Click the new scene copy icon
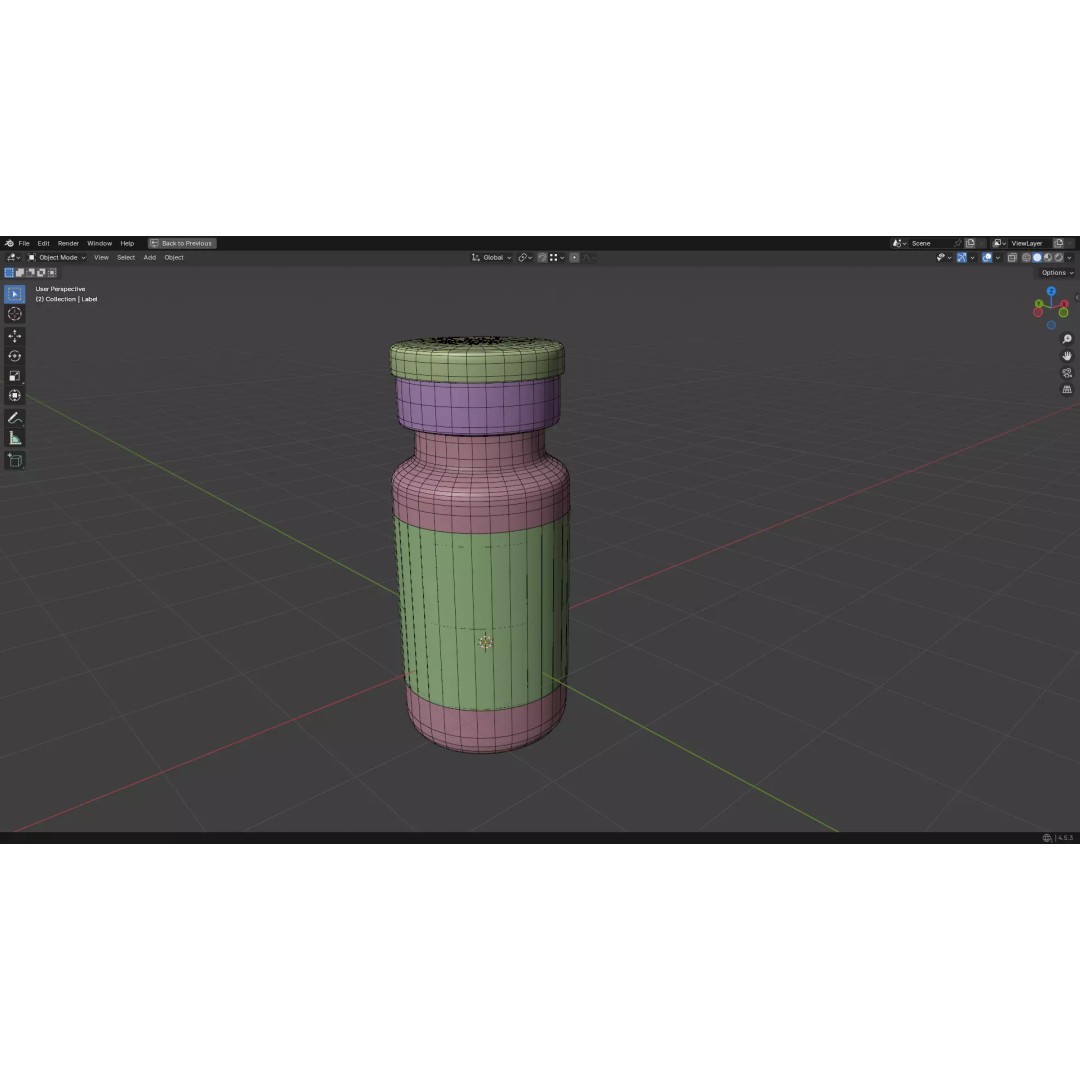Screen dimensions: 1080x1080 (970, 243)
